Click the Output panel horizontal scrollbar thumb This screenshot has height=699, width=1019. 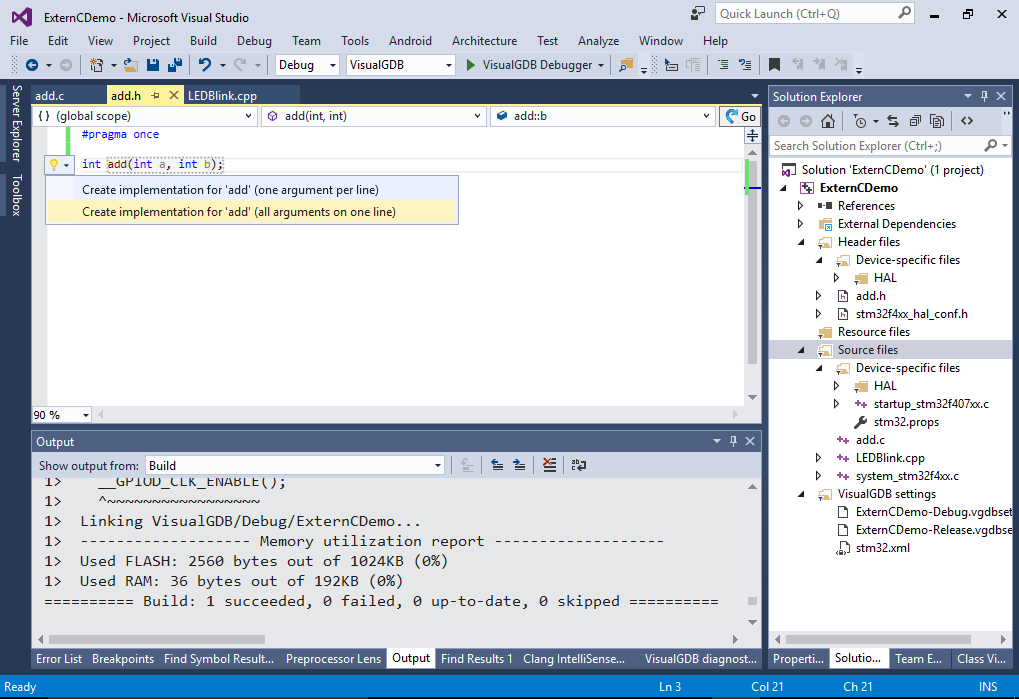tap(157, 639)
